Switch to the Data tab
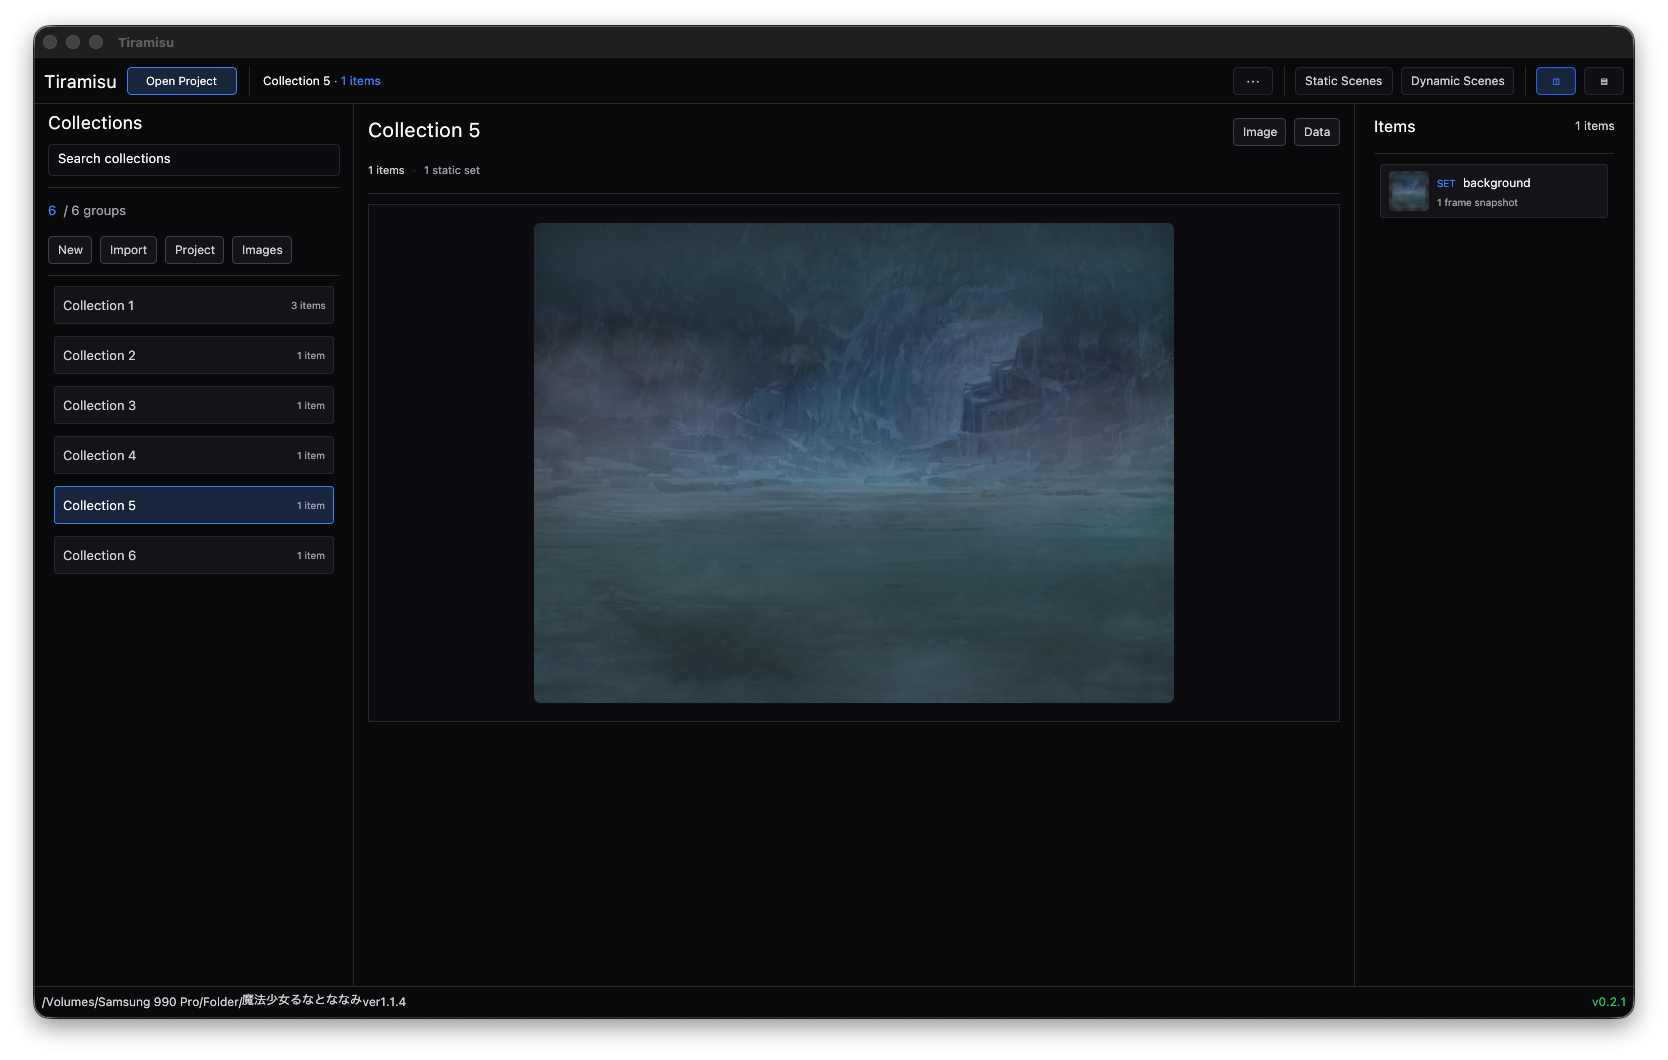 click(x=1316, y=131)
